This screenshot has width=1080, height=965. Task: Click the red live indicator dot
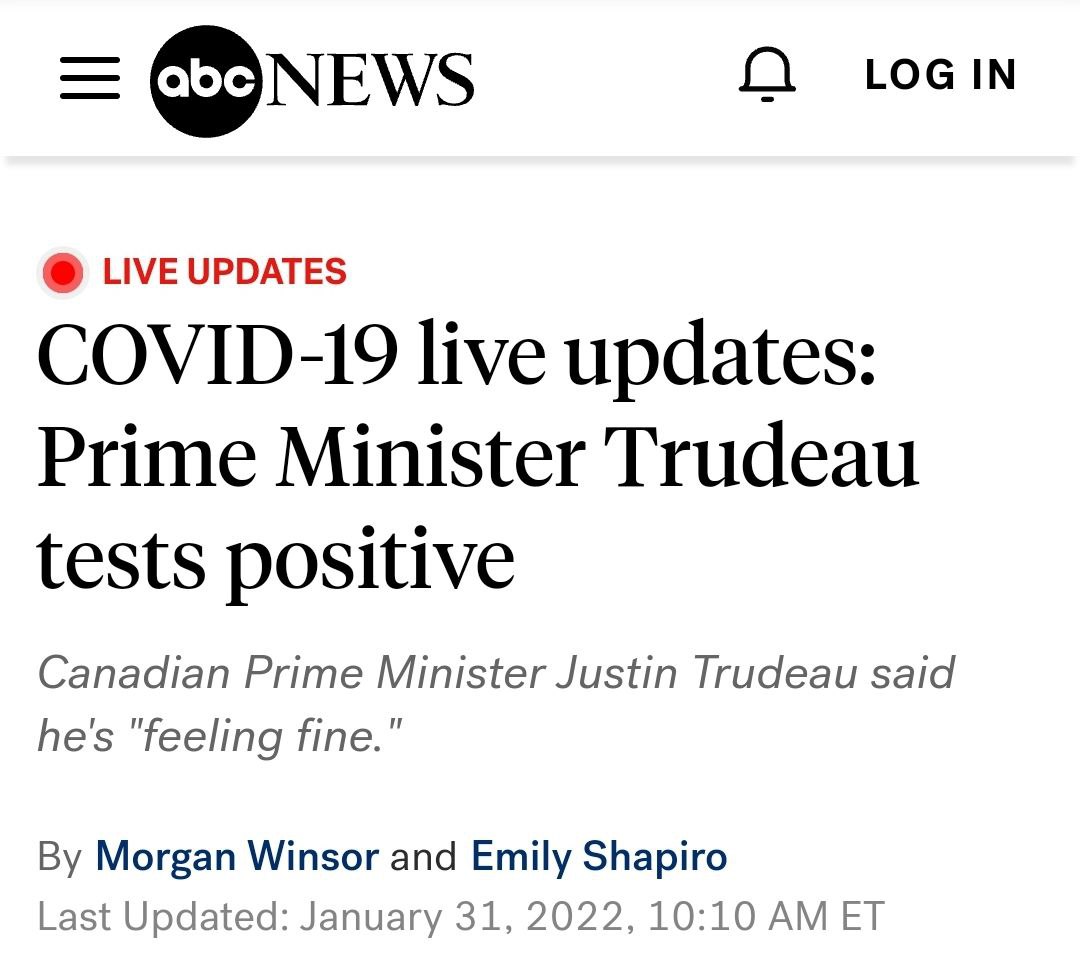(63, 272)
